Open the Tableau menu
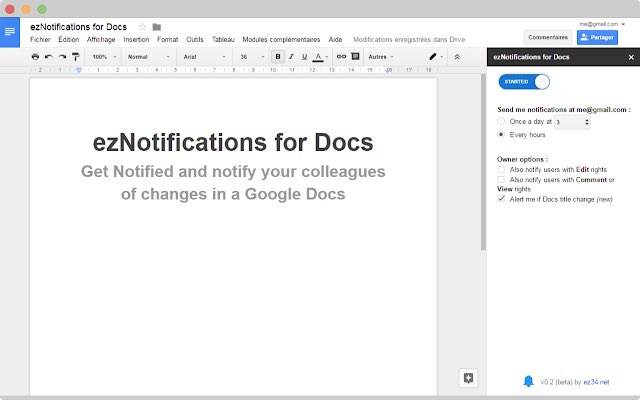 coord(223,40)
